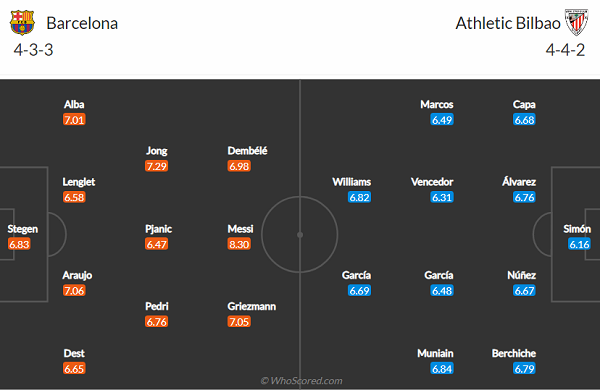Select Simón's 6.16 goalkeeper rating
Viewport: 600px width, 390px height.
click(579, 244)
